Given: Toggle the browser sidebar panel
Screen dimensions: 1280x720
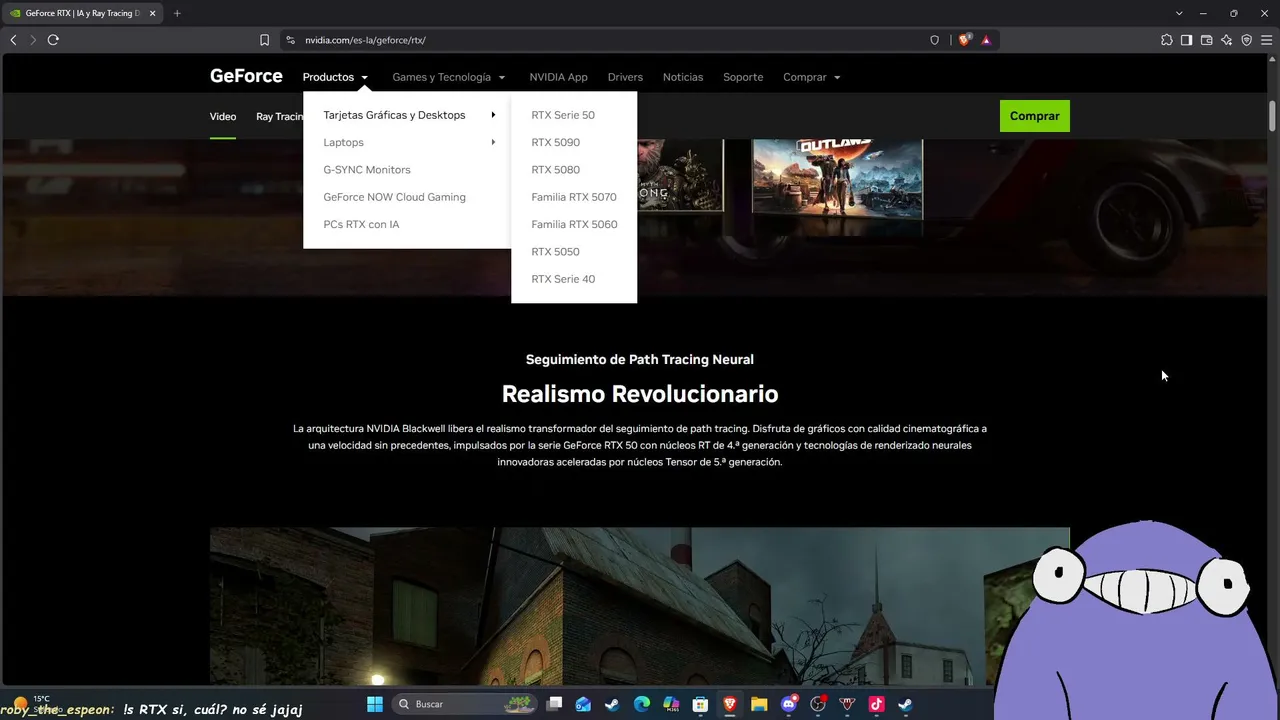Looking at the screenshot, I should tap(1186, 40).
